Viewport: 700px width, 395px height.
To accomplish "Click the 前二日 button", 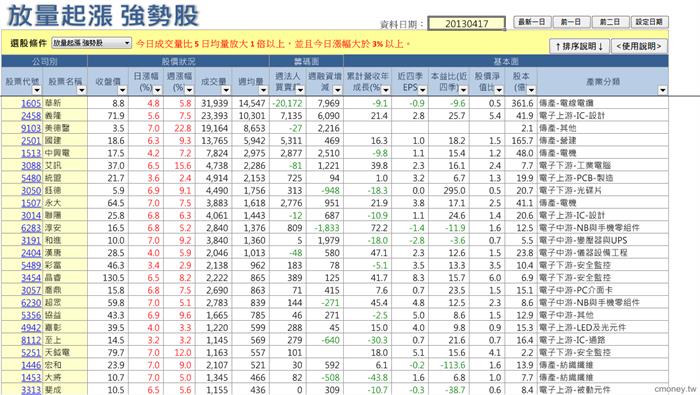I will pos(610,22).
